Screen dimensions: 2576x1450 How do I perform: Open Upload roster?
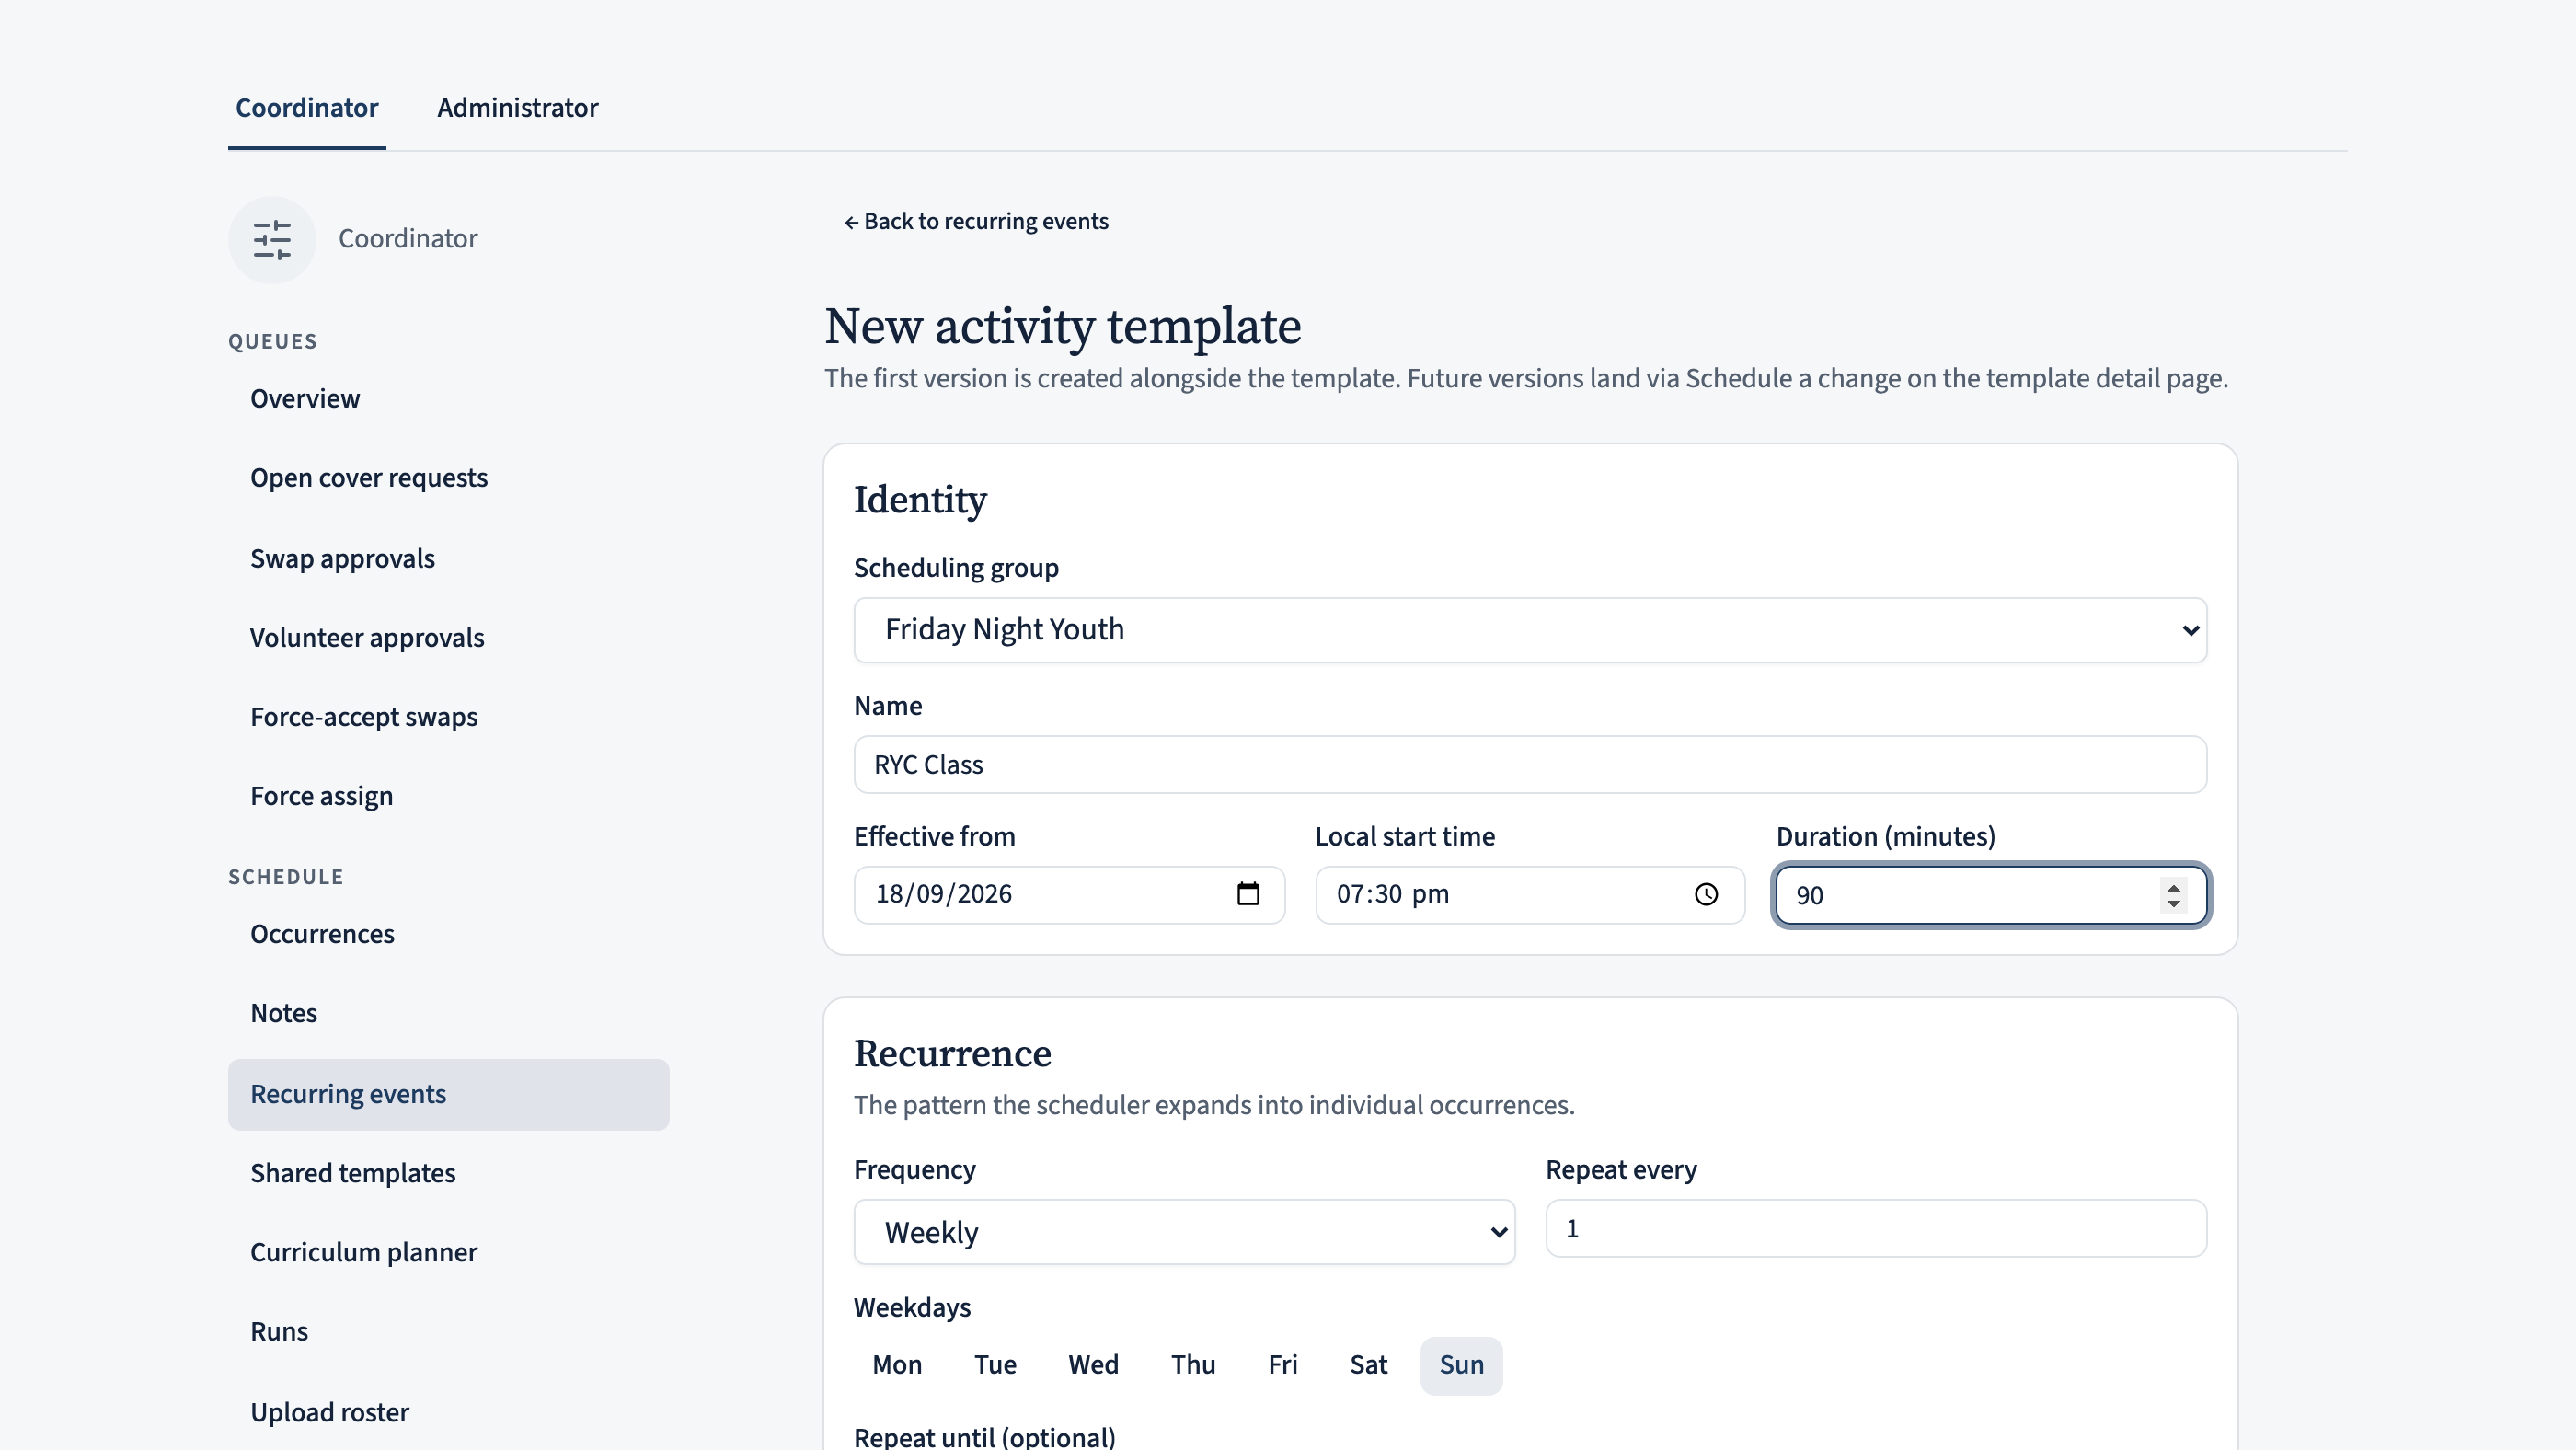click(x=448, y=1412)
